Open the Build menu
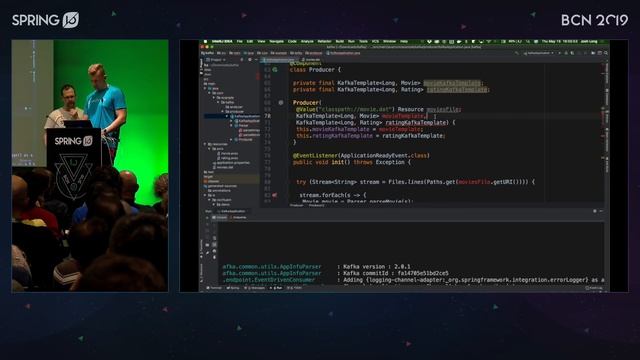 (x=340, y=42)
